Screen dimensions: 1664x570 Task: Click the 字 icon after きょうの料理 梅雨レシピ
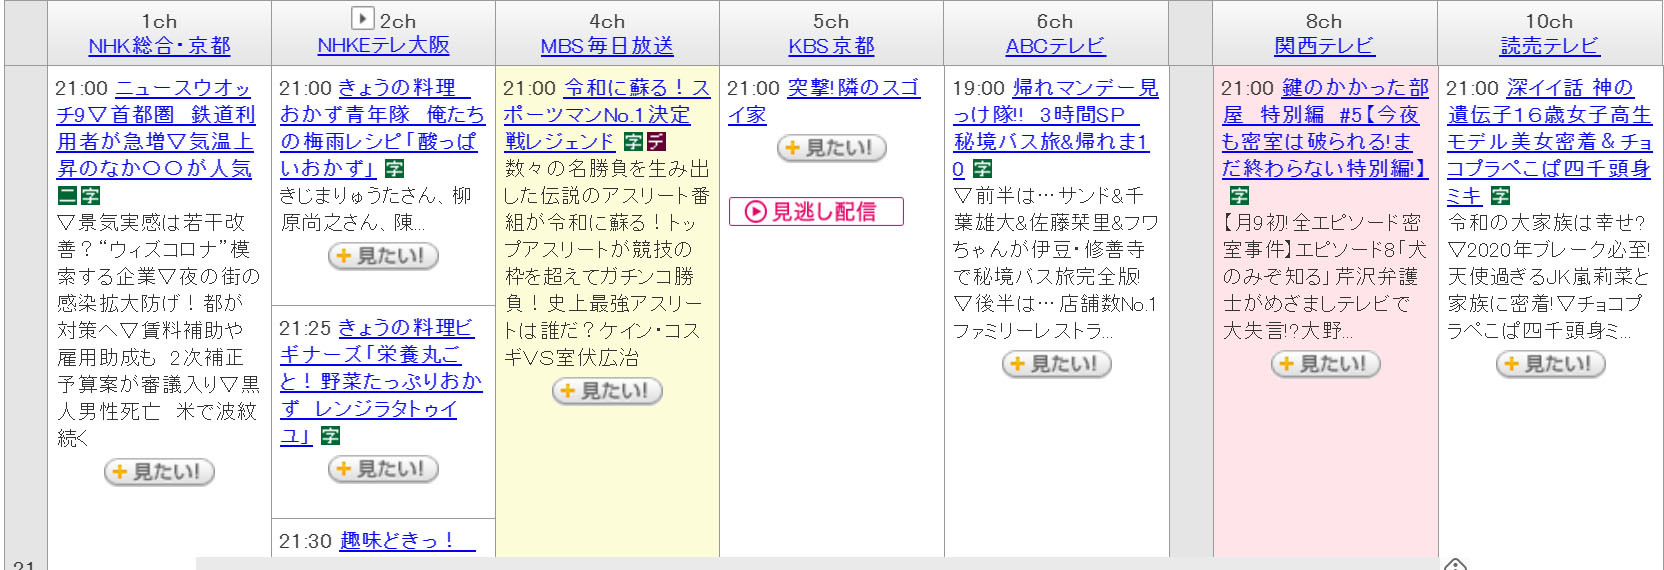coord(395,169)
